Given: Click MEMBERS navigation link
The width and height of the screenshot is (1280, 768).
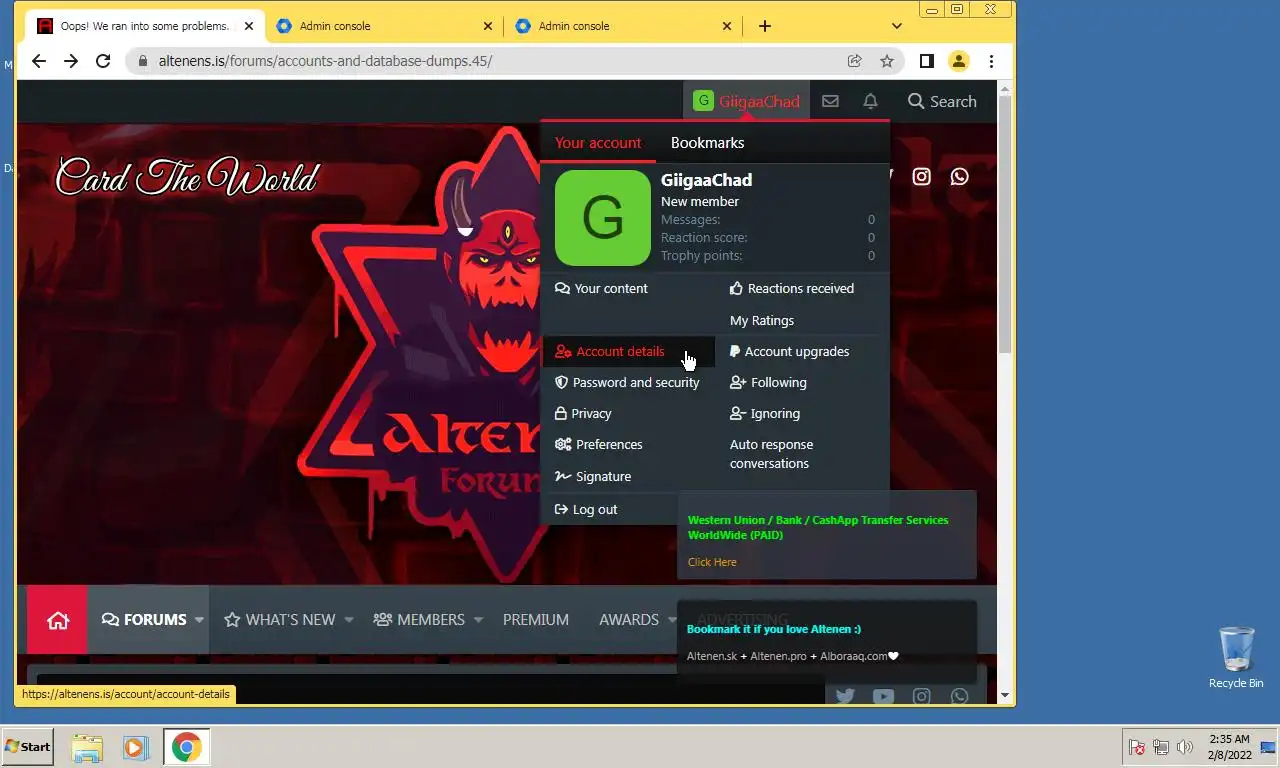Looking at the screenshot, I should click(419, 620).
